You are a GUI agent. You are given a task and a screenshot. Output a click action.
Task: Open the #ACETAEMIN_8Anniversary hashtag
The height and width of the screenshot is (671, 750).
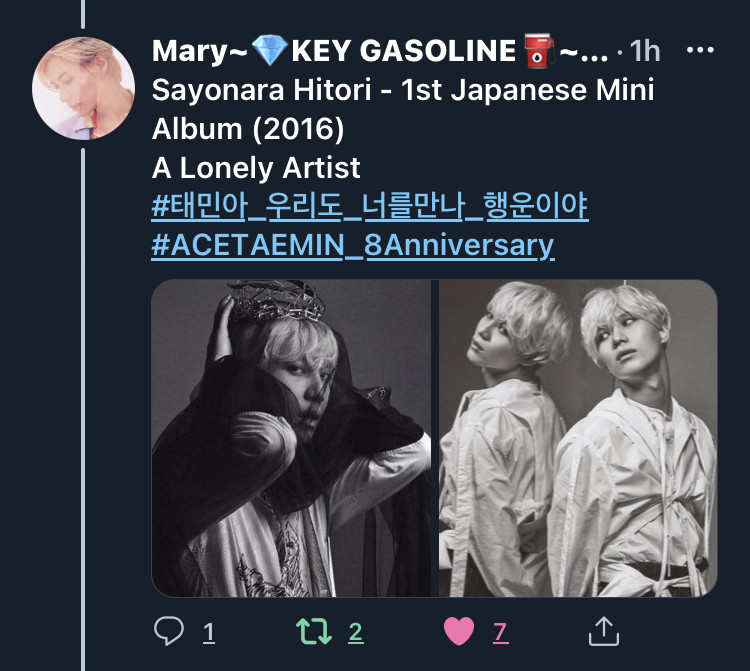pyautogui.click(x=353, y=245)
